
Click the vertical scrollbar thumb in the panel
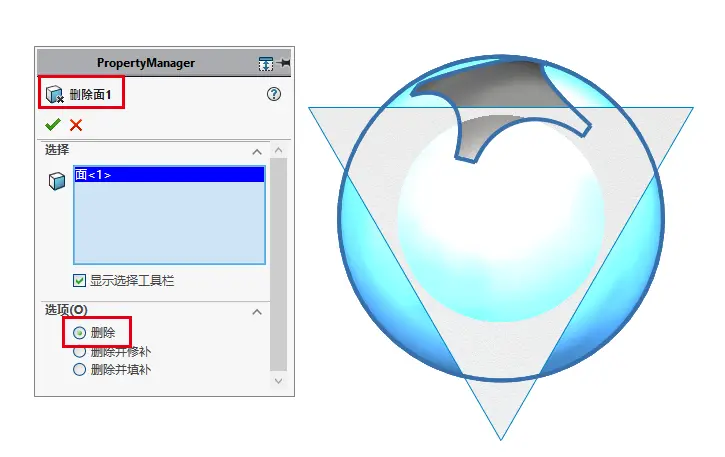(278, 264)
